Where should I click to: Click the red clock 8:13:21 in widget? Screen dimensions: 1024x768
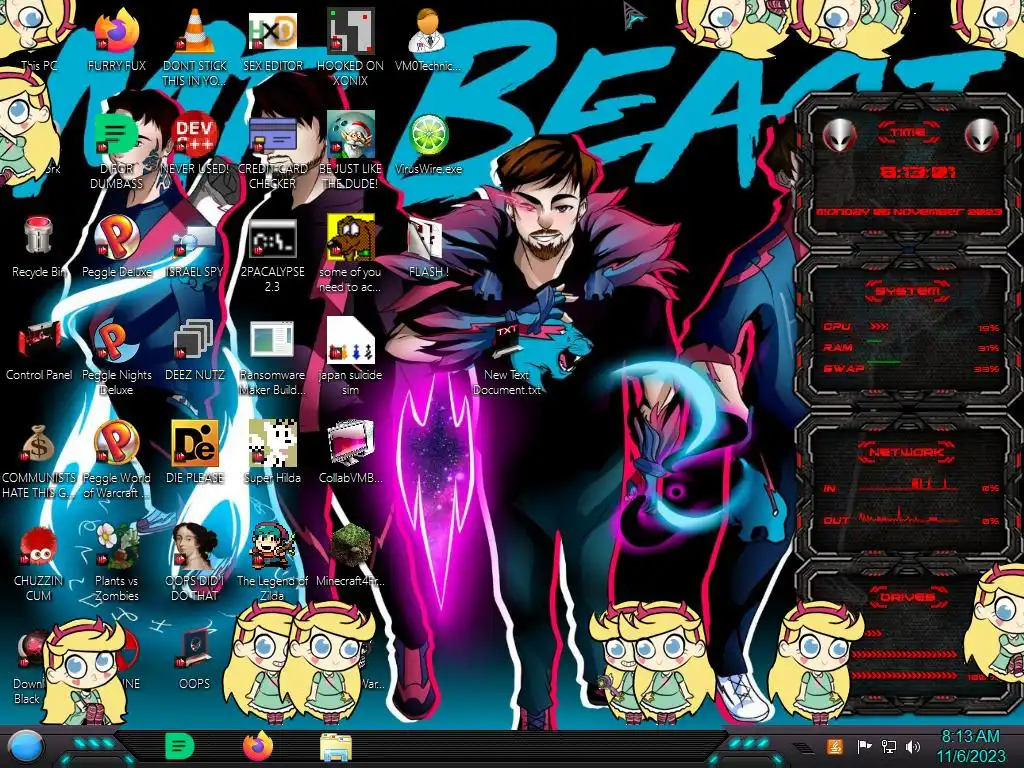[x=916, y=172]
